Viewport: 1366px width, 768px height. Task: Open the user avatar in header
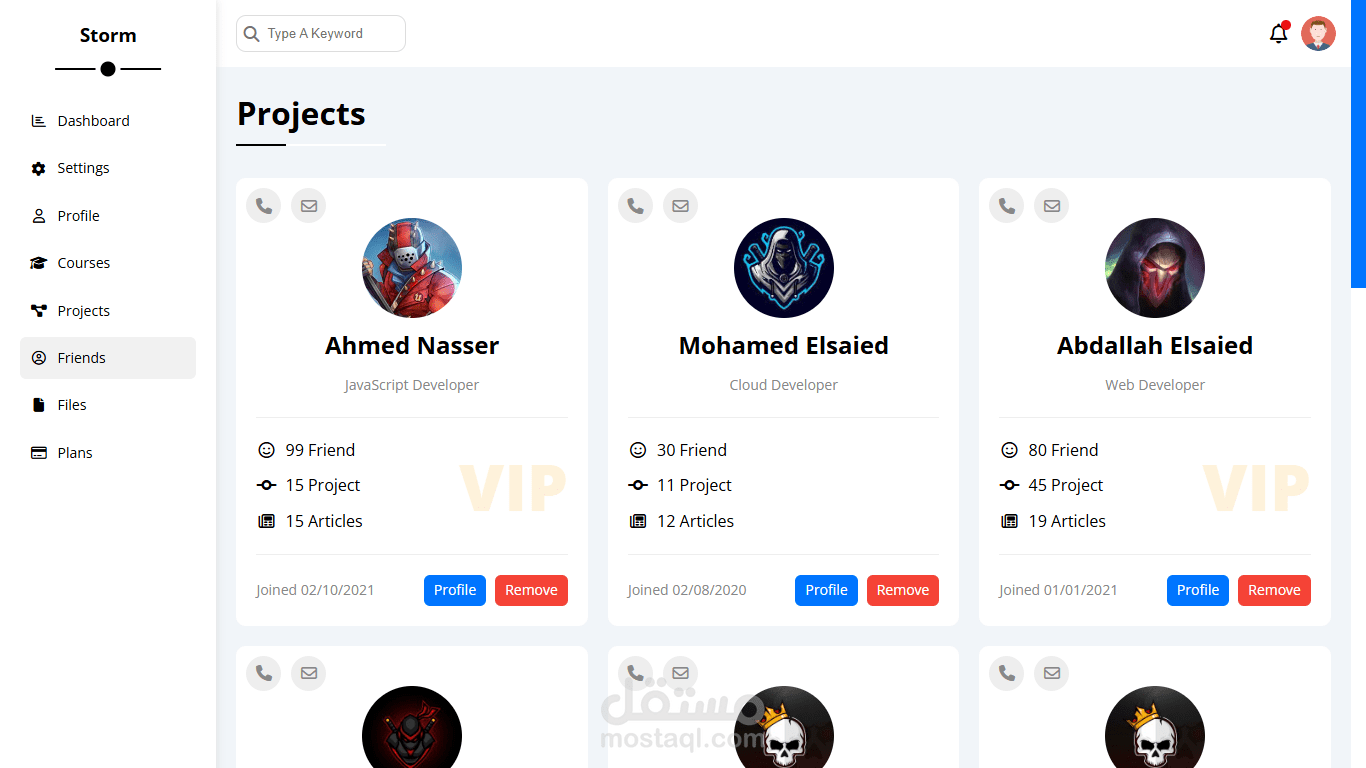1318,34
